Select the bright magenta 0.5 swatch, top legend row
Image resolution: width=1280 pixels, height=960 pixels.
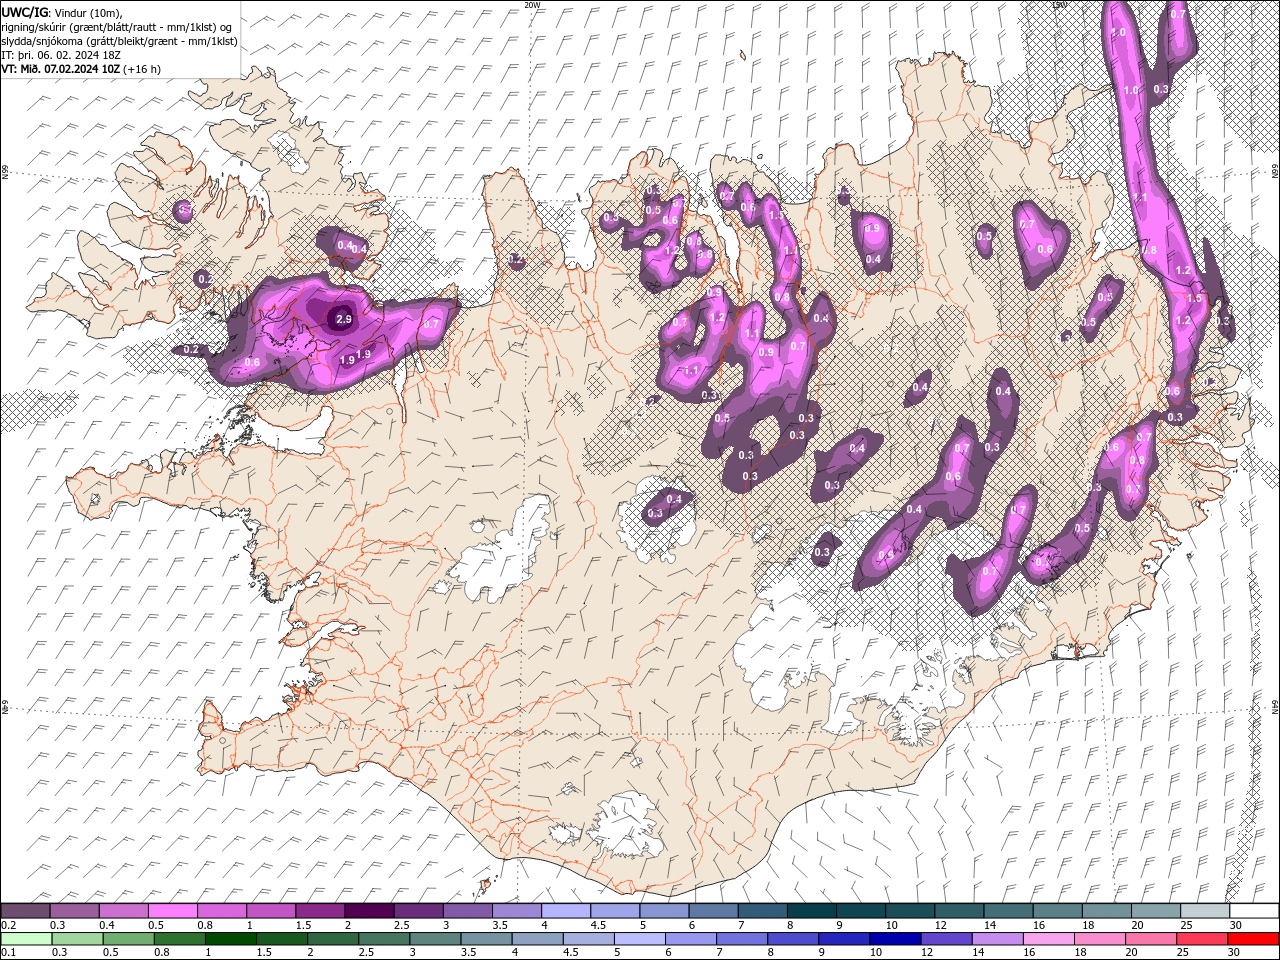click(173, 911)
